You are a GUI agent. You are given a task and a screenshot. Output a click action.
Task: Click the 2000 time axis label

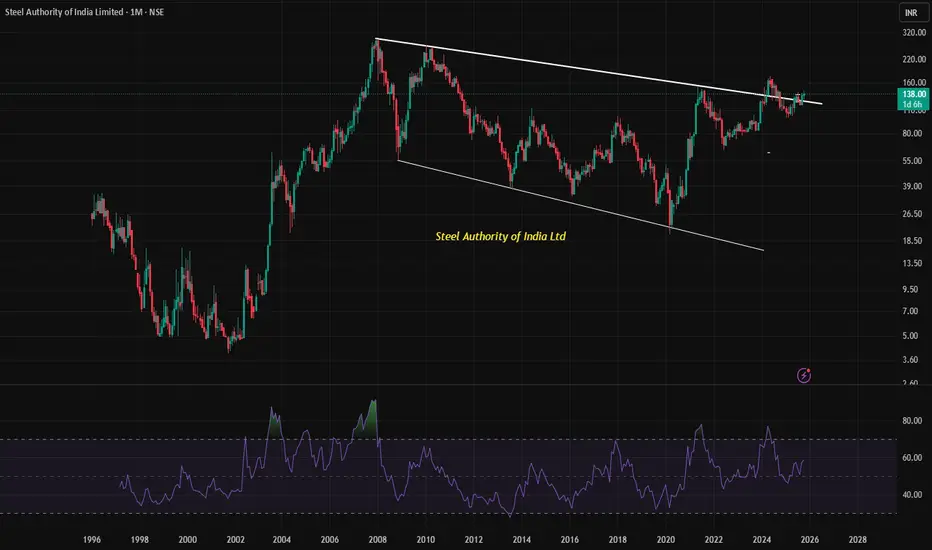click(188, 540)
